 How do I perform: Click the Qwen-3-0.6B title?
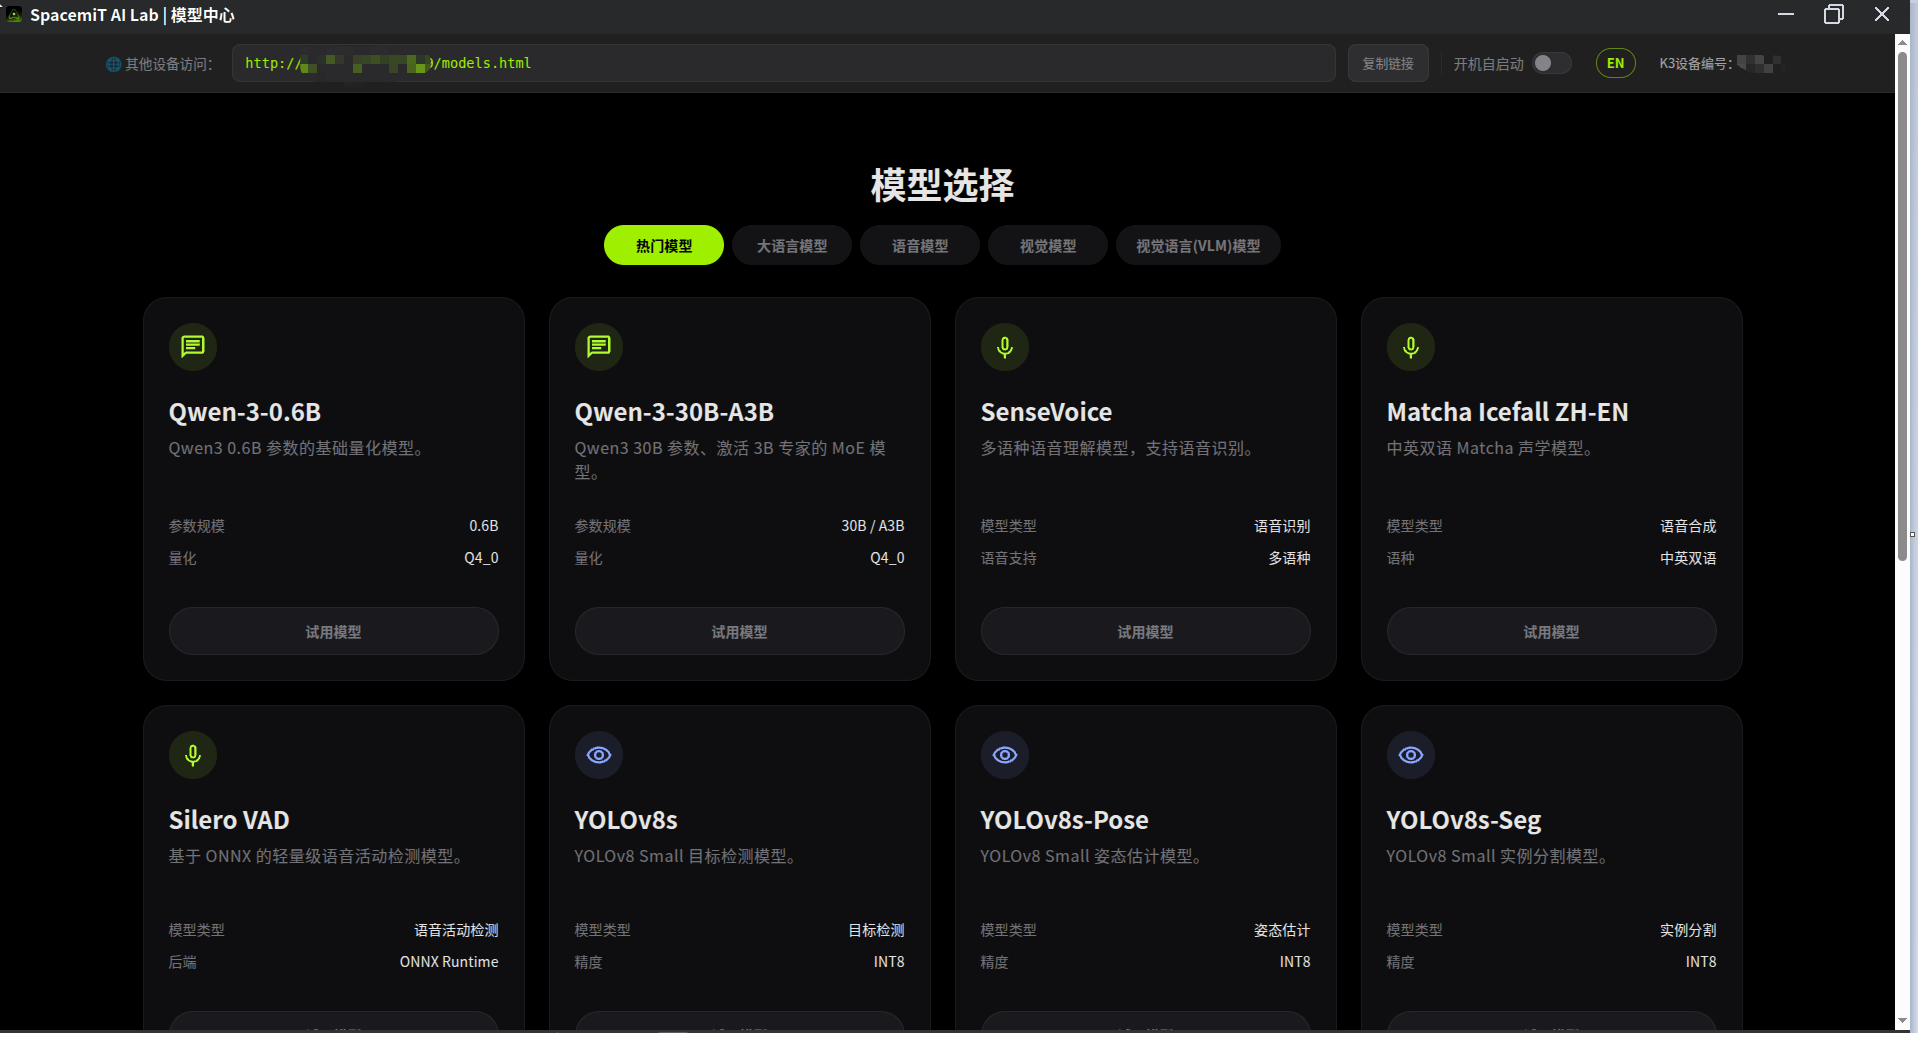pyautogui.click(x=245, y=412)
